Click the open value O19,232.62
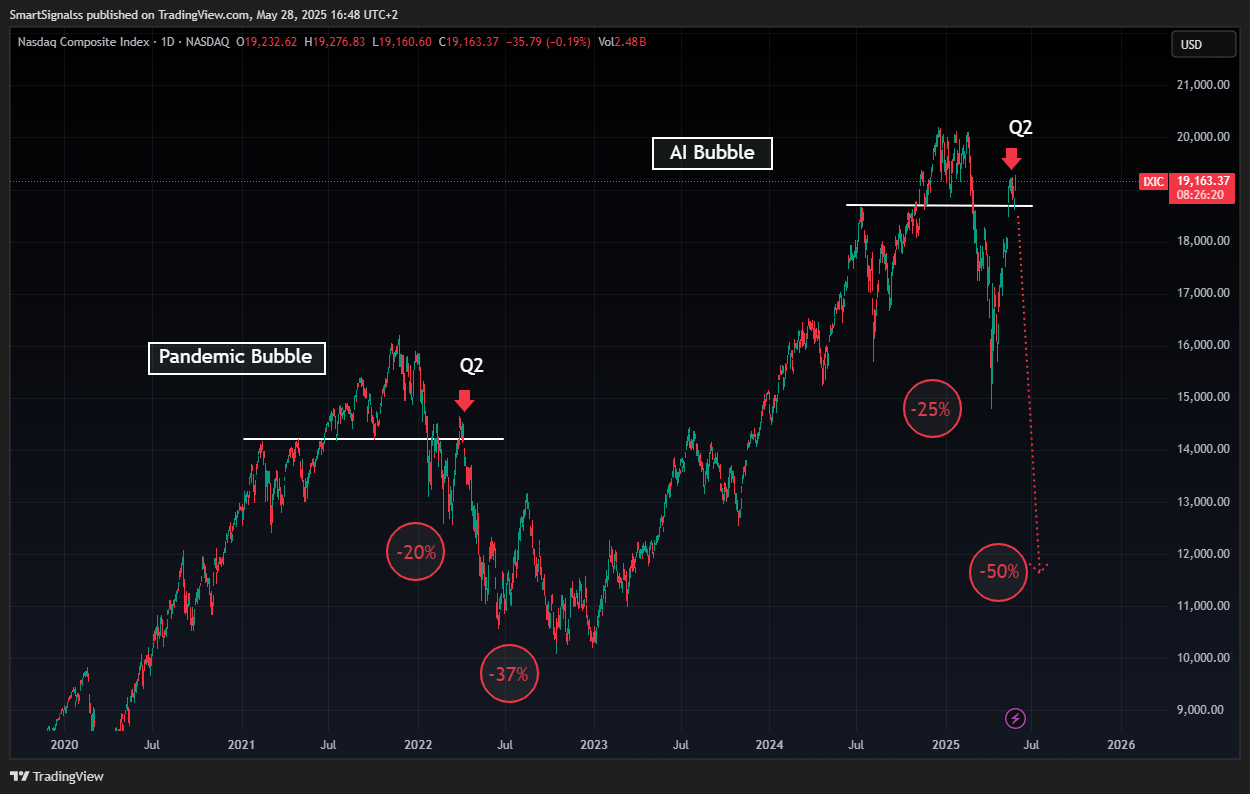The image size is (1250, 794). pyautogui.click(x=267, y=42)
